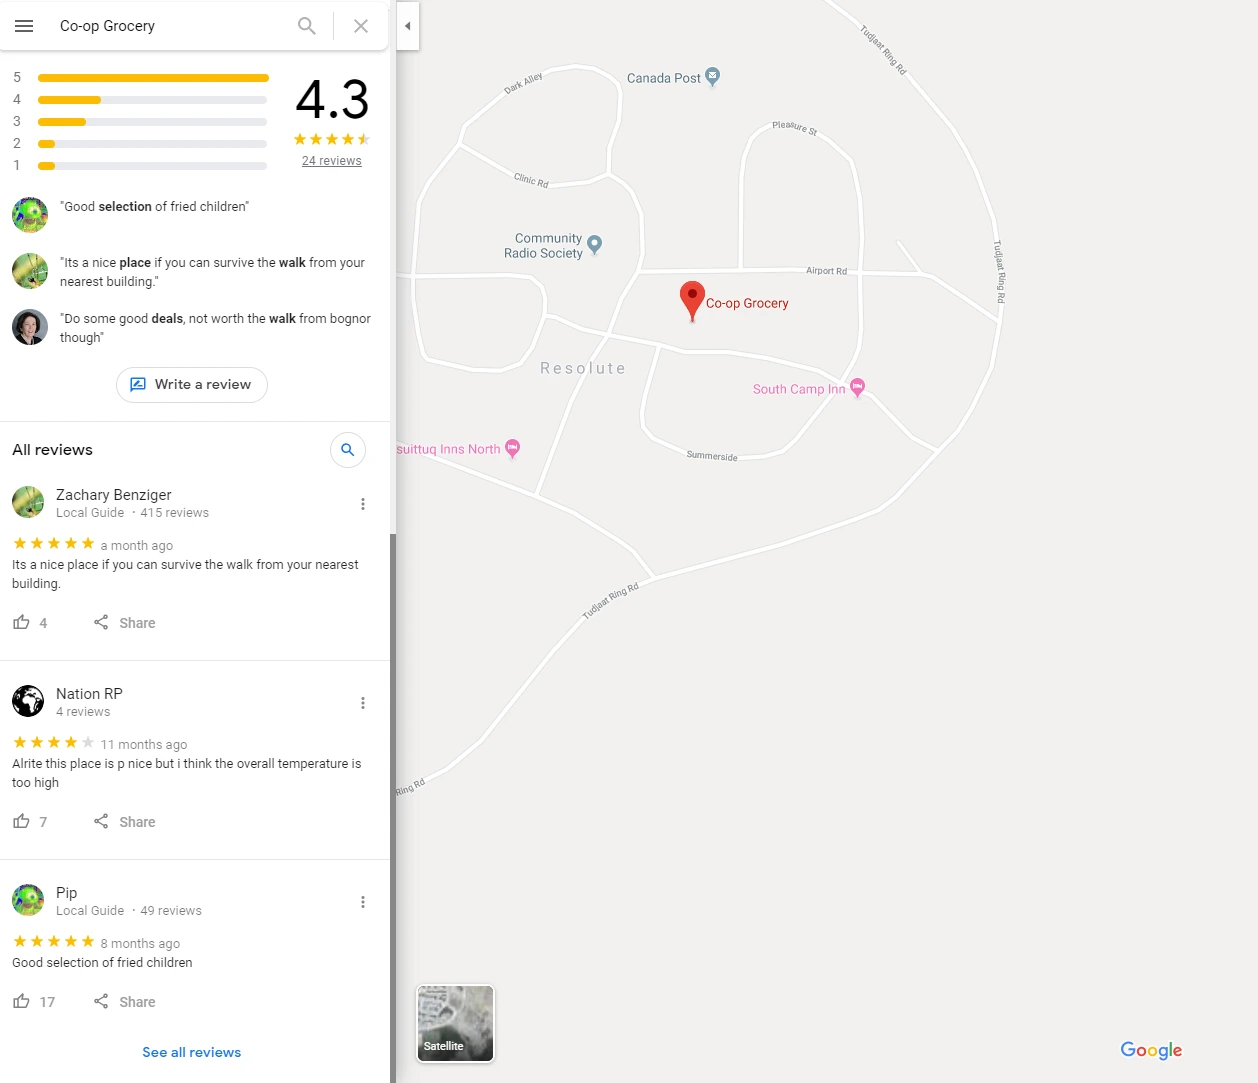The image size is (1258, 1083).
Task: Click the South Camp Inn map label
Action: coord(799,389)
